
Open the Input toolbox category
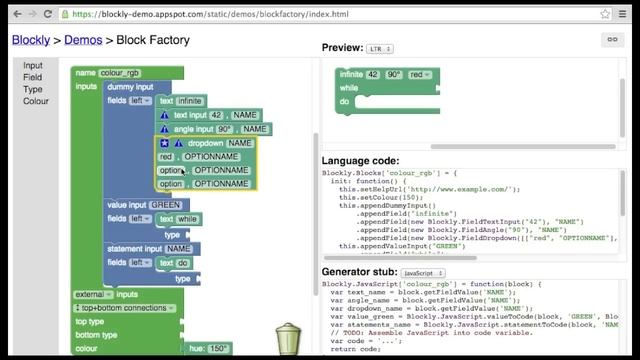[x=33, y=65]
